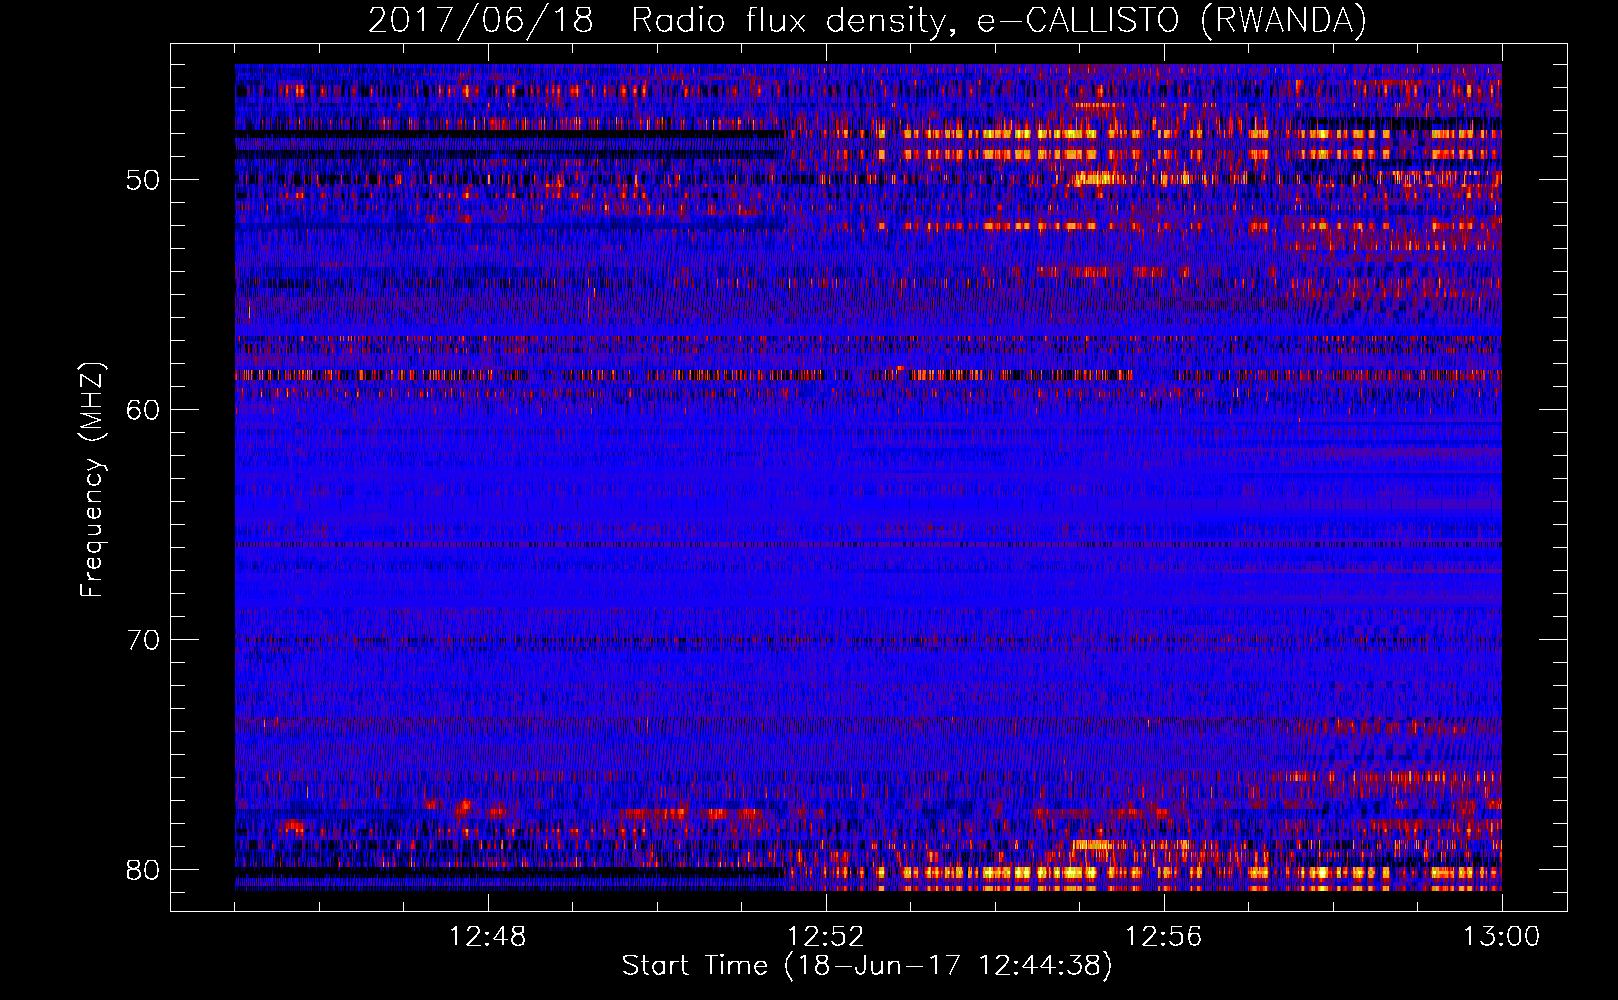Select the 50 frequency tick label

[x=144, y=181]
